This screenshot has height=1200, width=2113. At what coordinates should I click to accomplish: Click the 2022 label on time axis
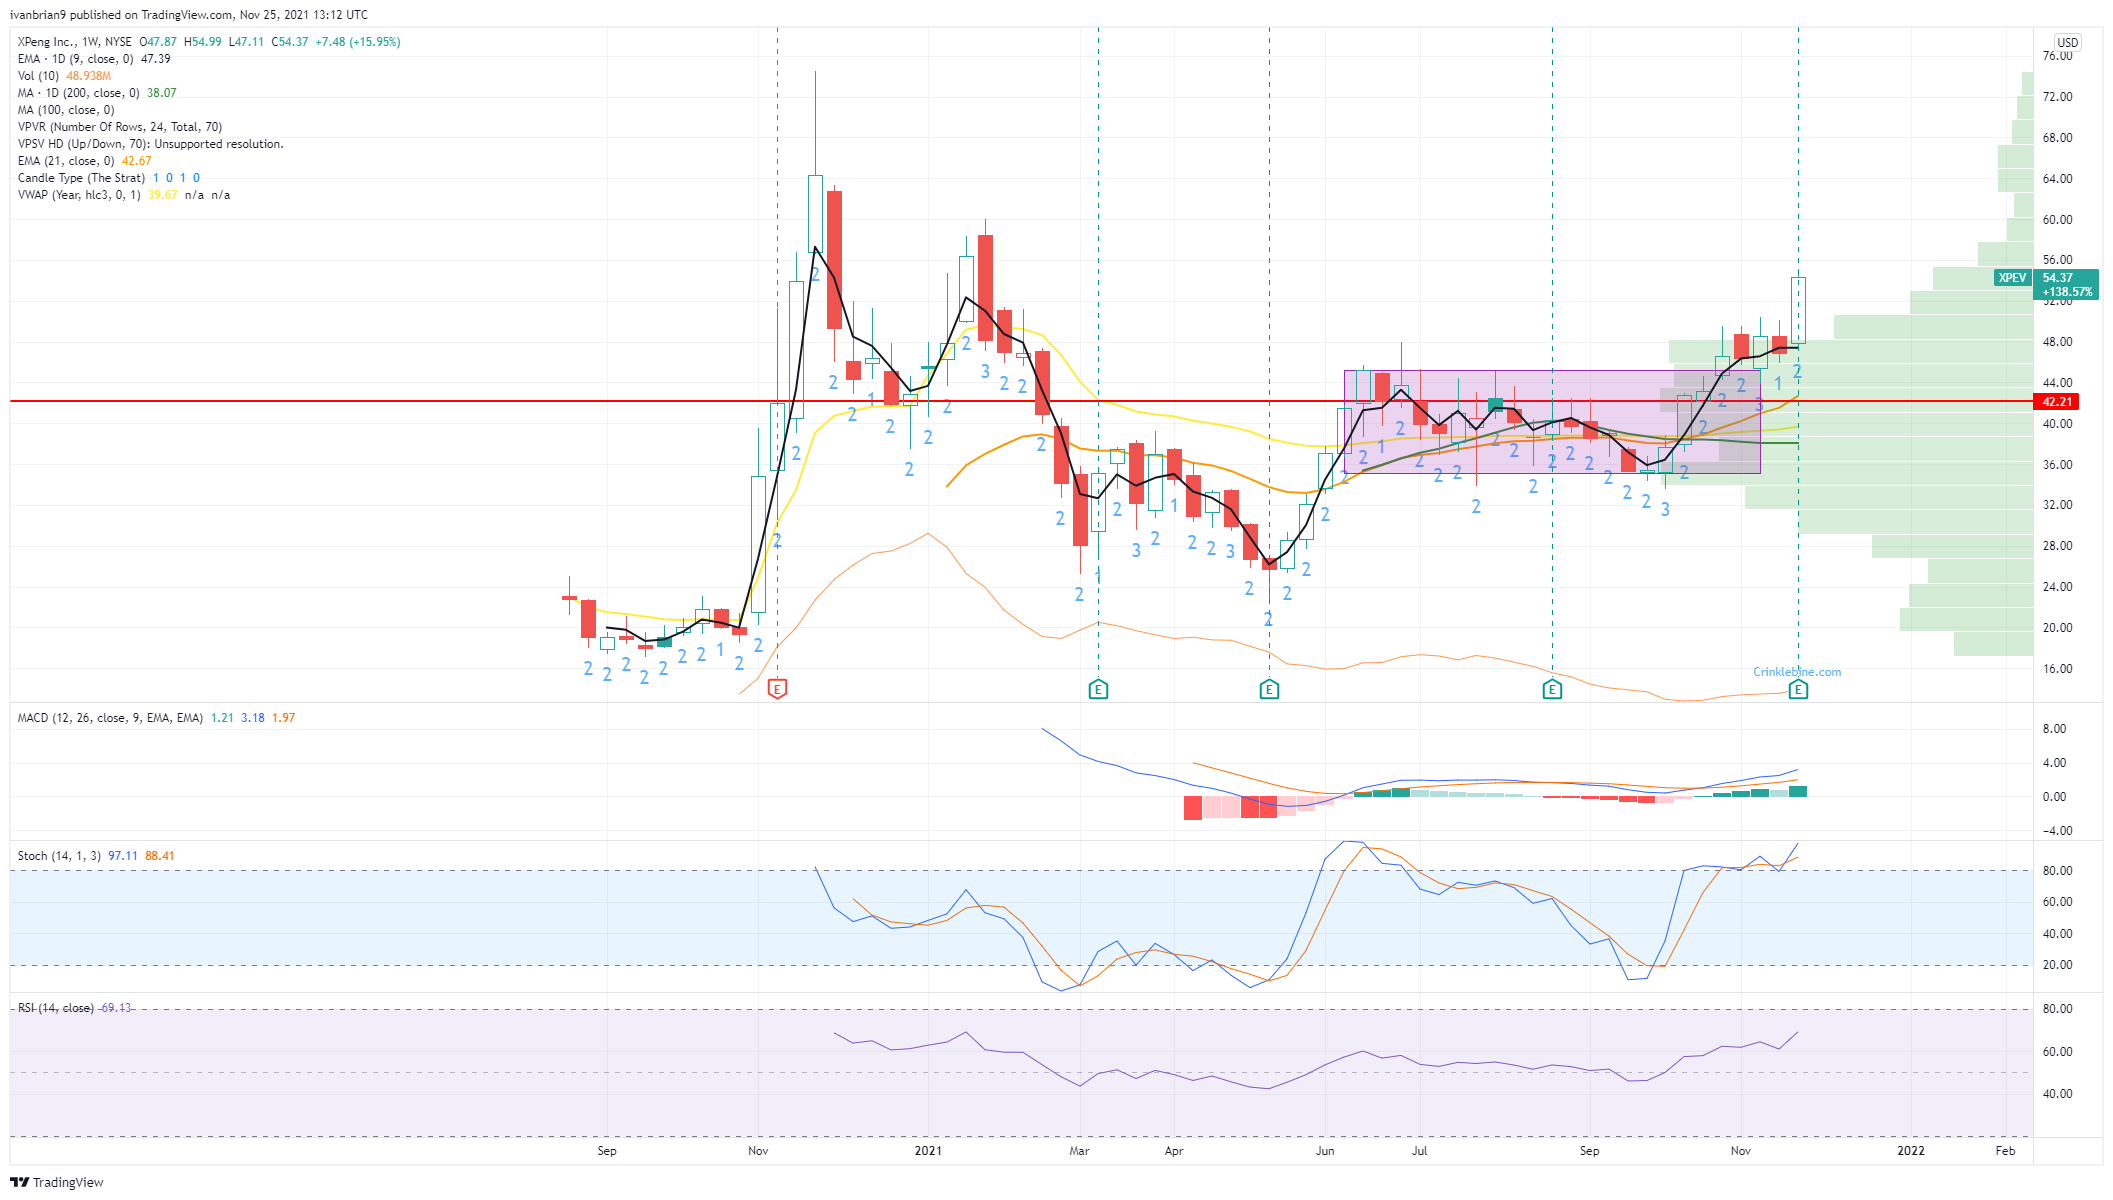[x=1911, y=1151]
